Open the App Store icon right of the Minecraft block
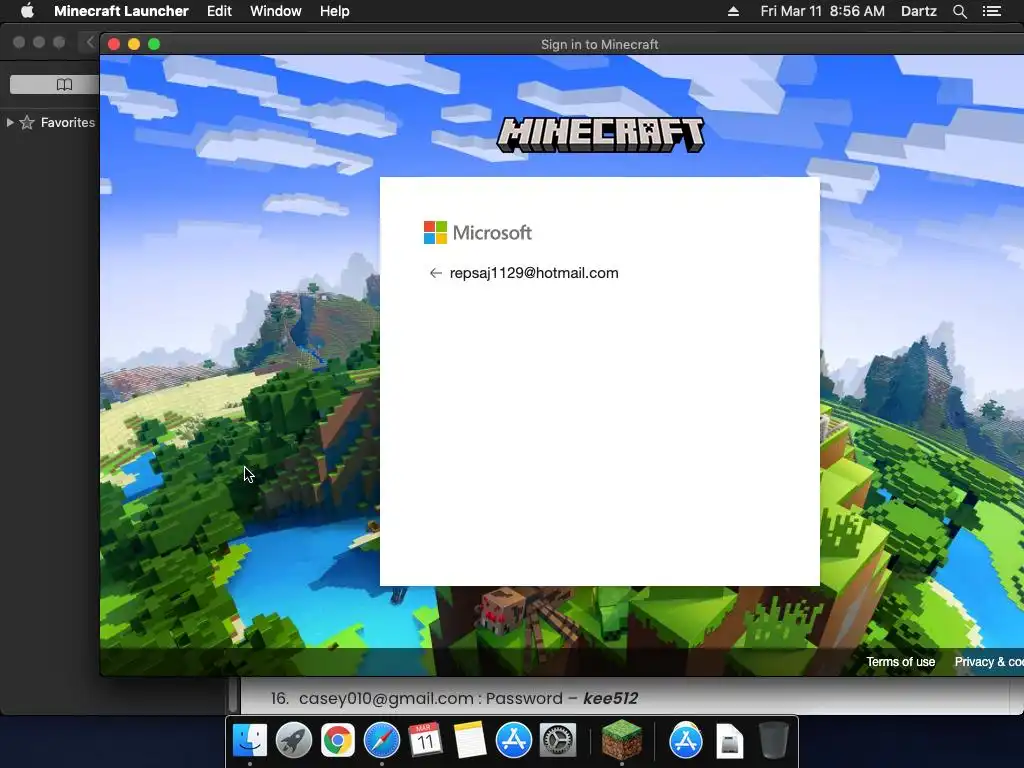 [x=686, y=741]
